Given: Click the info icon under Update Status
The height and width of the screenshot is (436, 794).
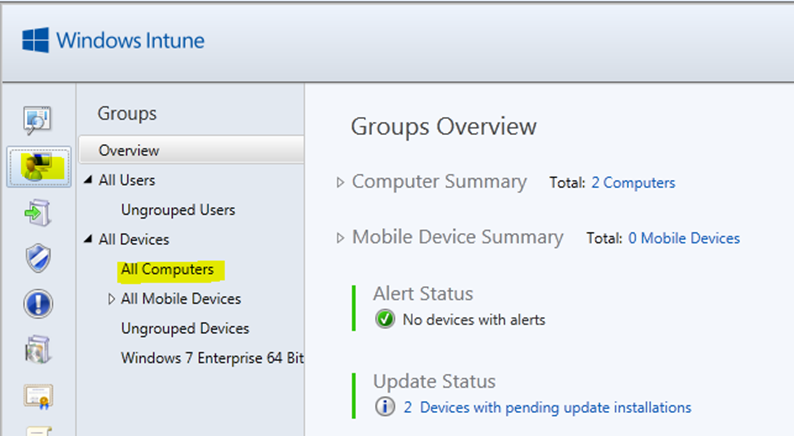Looking at the screenshot, I should (385, 407).
